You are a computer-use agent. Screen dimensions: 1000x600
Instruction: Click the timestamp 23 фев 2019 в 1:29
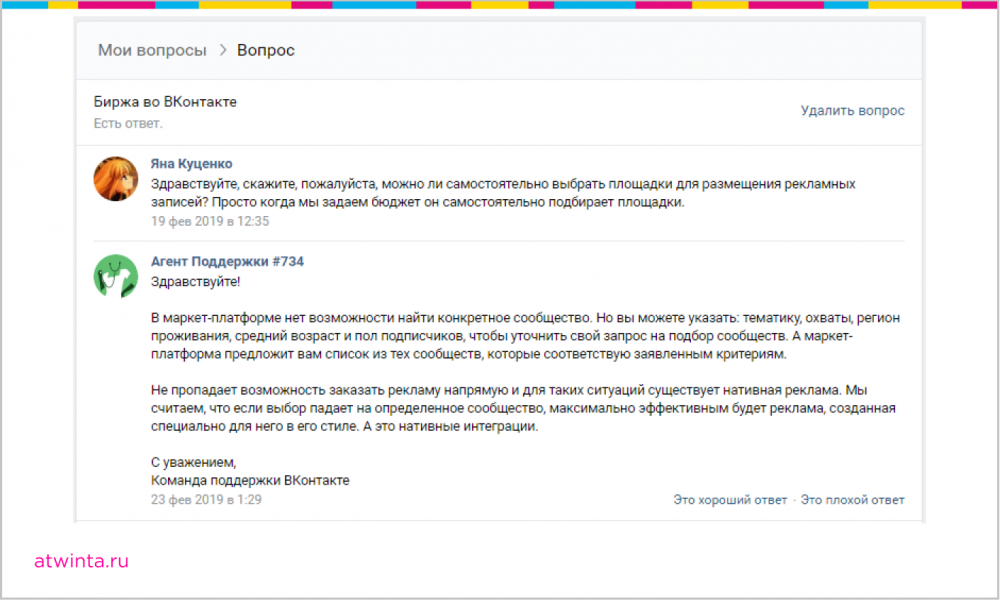(206, 500)
